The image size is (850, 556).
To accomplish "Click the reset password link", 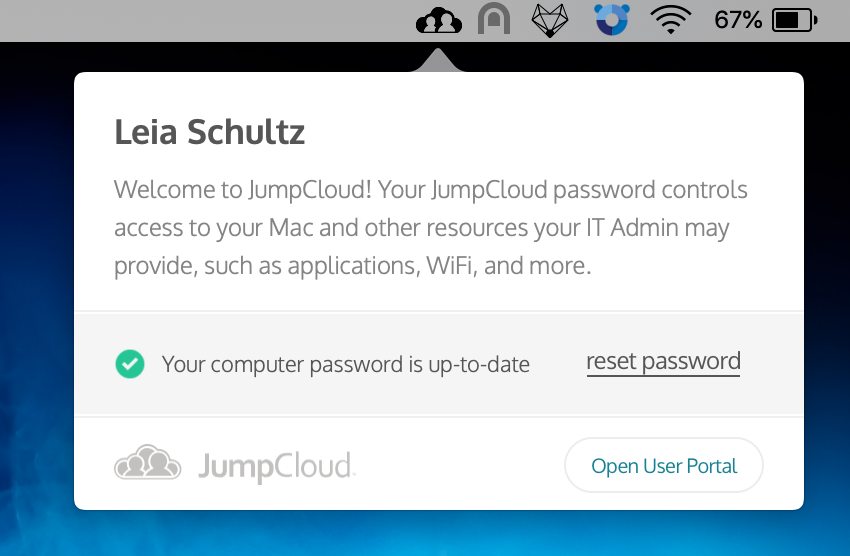I will tap(663, 362).
